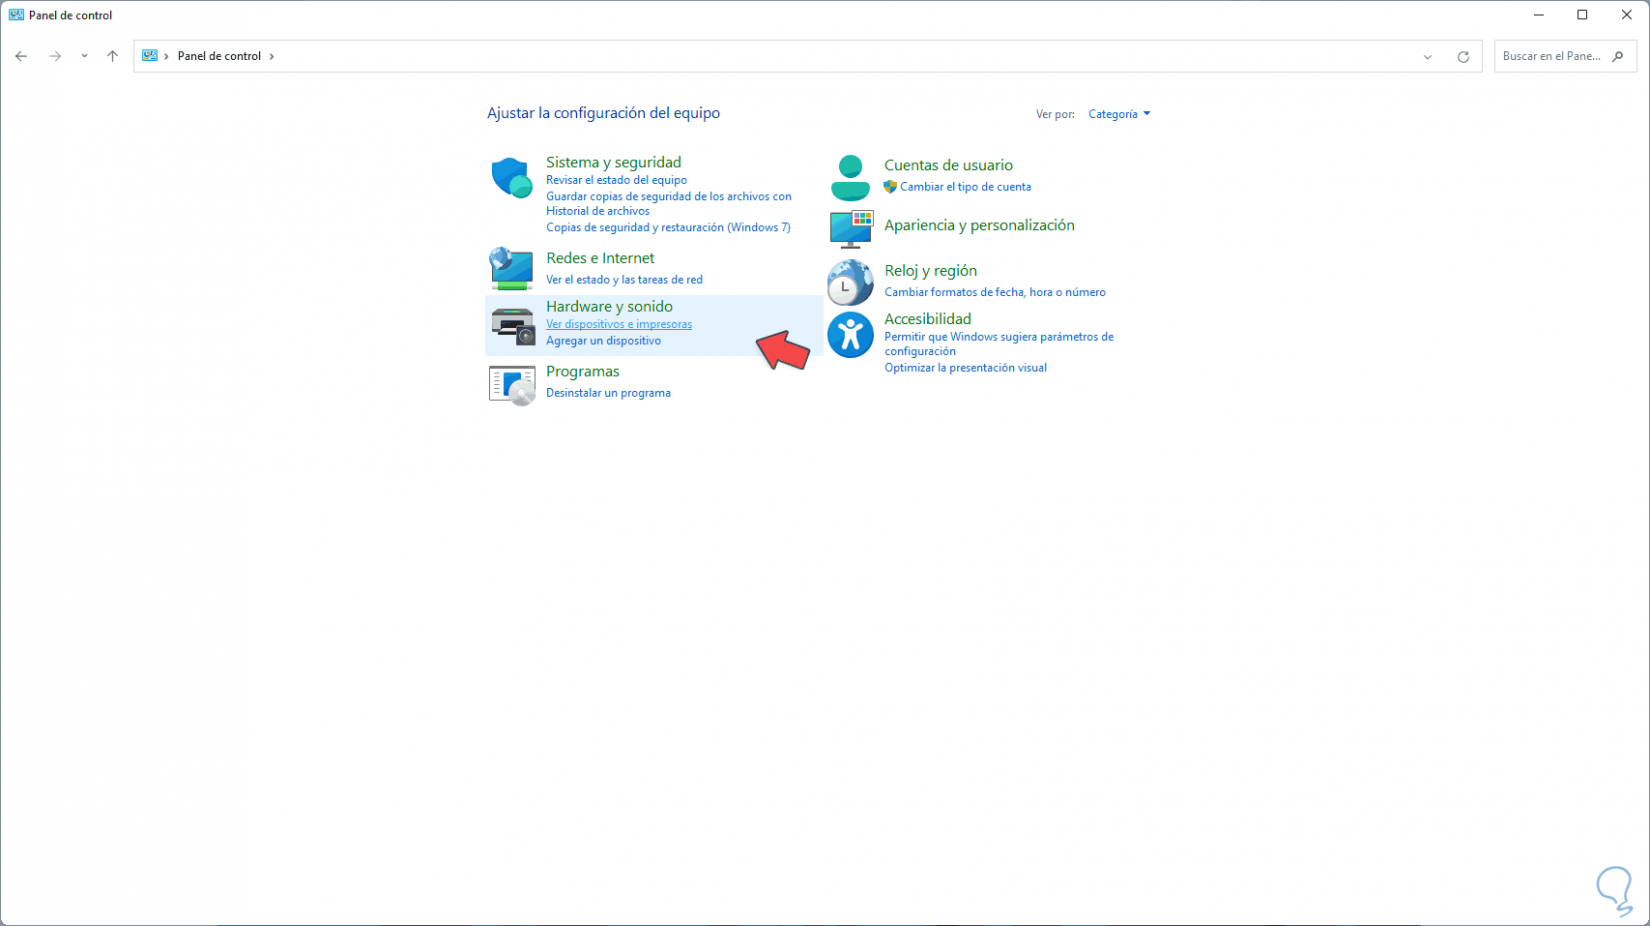1650x926 pixels.
Task: Refresh the Panel de control view
Action: click(x=1463, y=57)
